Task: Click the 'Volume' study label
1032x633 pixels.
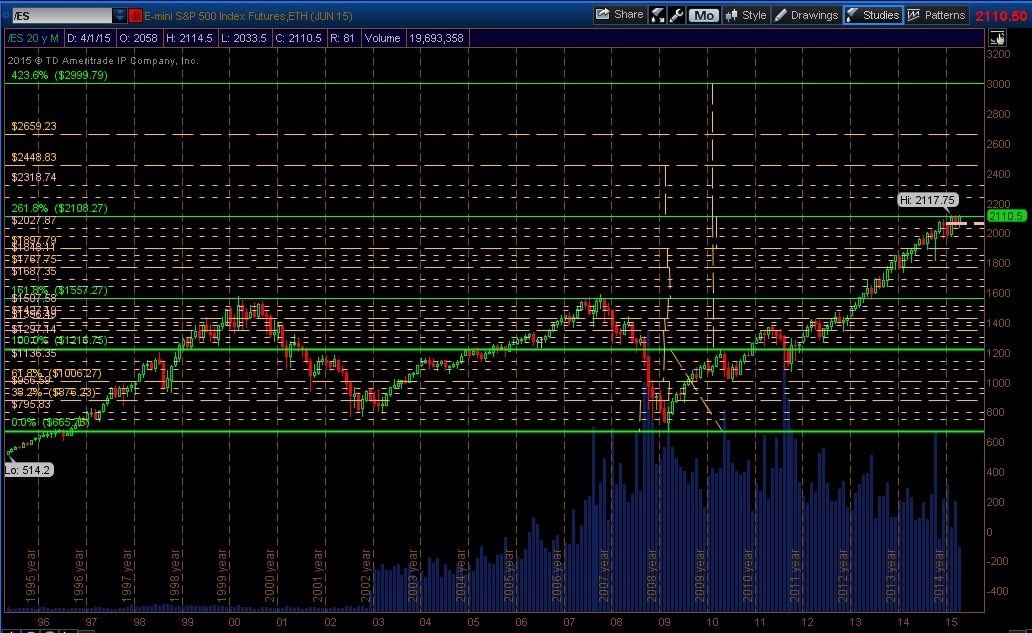Action: click(x=382, y=38)
